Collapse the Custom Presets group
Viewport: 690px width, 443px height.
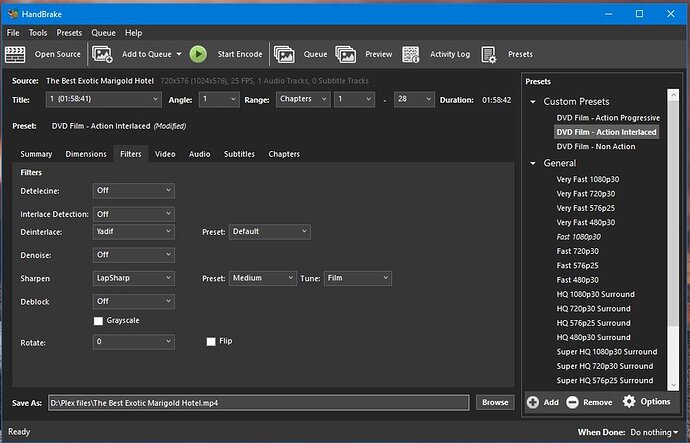coord(534,102)
